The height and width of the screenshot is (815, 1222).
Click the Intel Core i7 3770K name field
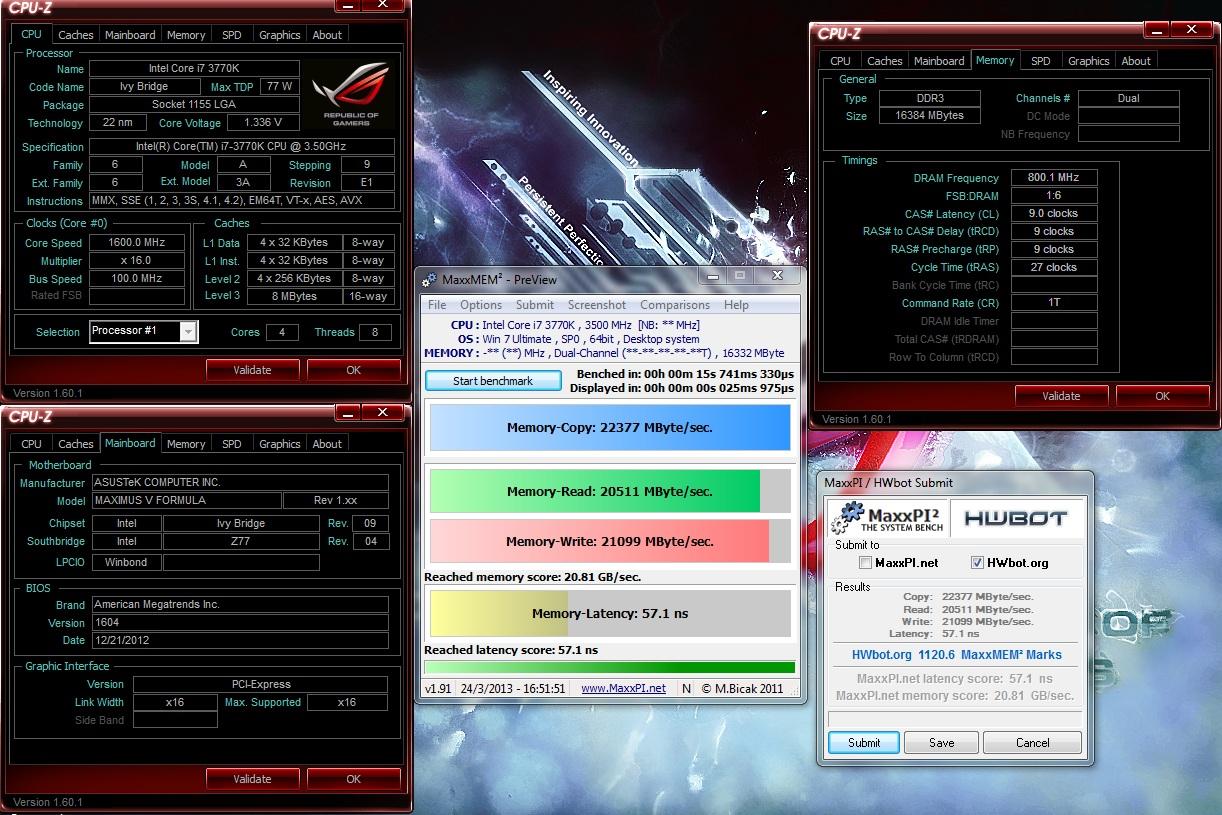[194, 69]
